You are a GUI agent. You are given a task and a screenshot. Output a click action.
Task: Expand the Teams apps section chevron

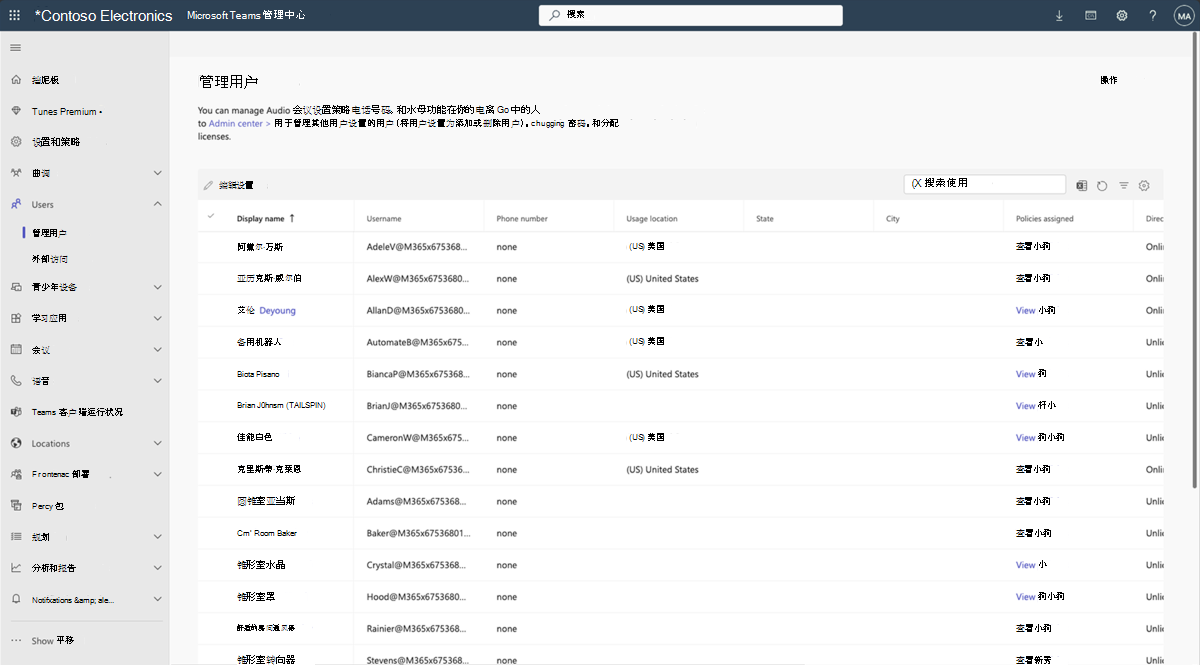(157, 318)
